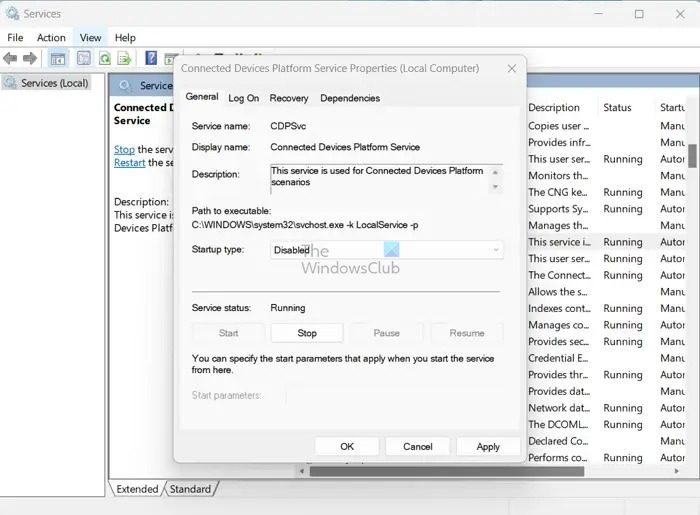Click the horizontal scrollbar thumb in services list
This screenshot has width=700, height=515.
447,471
